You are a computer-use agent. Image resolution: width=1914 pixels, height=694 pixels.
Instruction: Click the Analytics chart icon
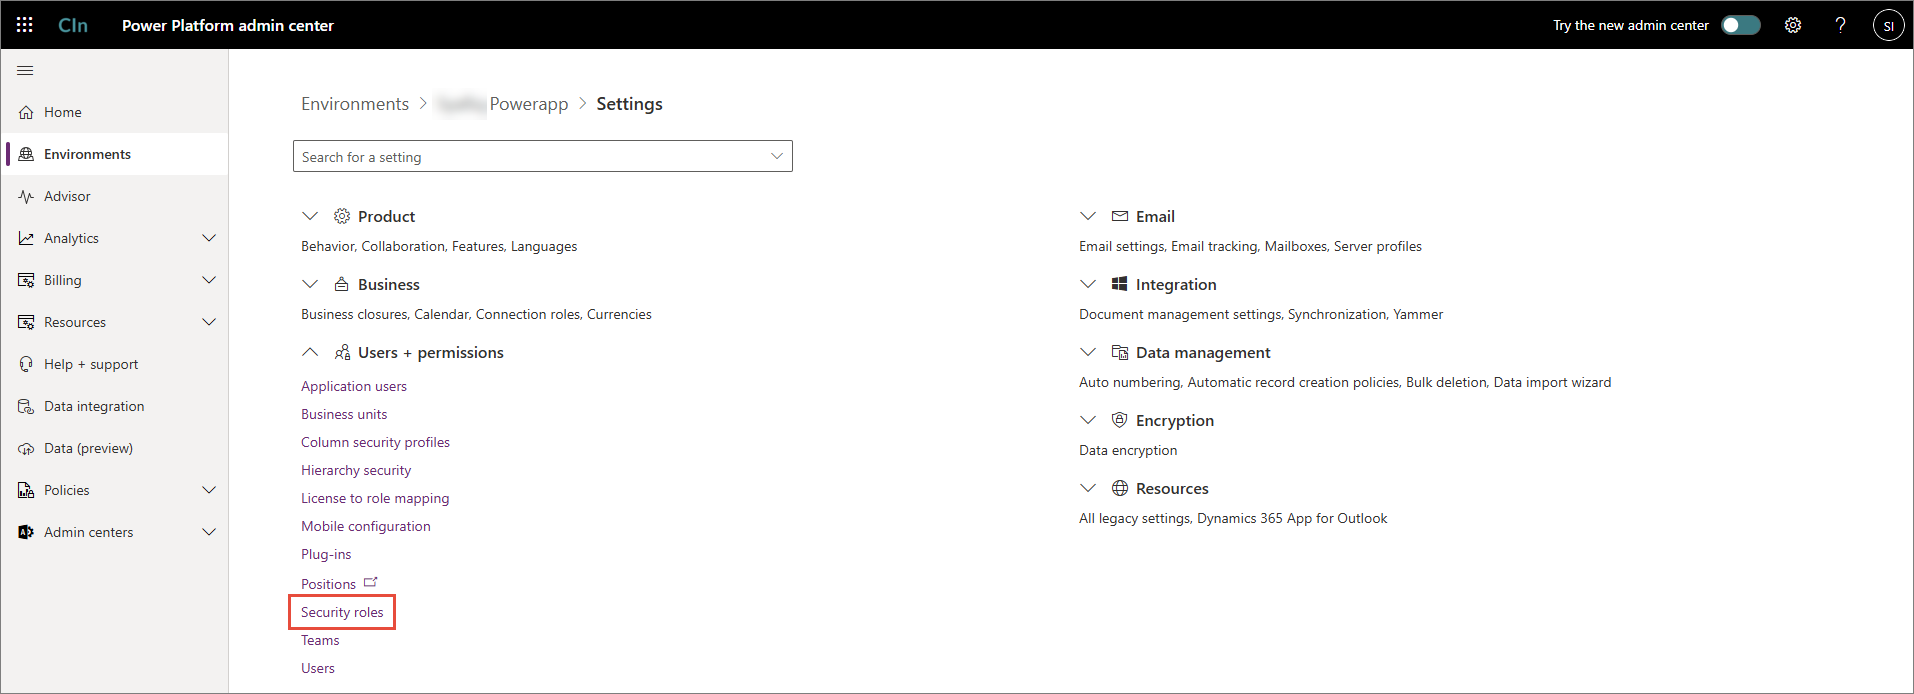pos(26,238)
